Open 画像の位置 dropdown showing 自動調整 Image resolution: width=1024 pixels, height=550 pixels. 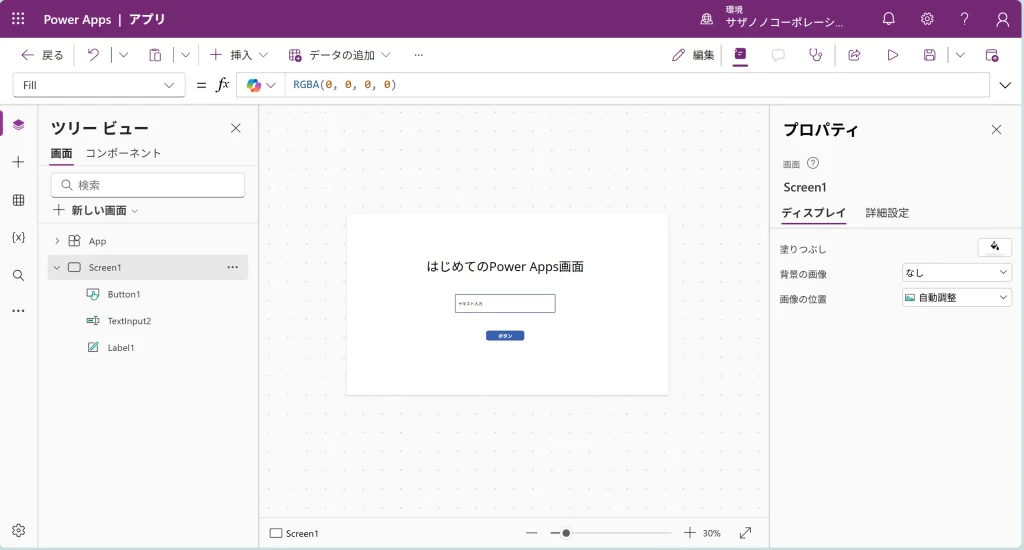pyautogui.click(x=956, y=298)
